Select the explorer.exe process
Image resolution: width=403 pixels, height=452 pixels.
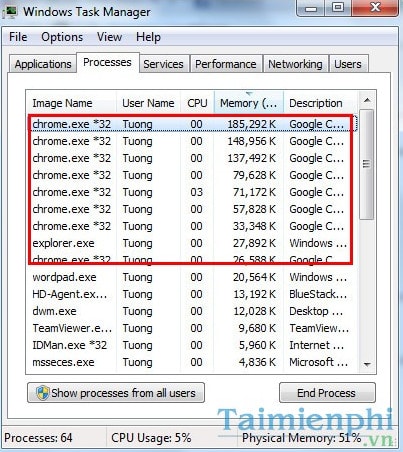tap(192, 243)
